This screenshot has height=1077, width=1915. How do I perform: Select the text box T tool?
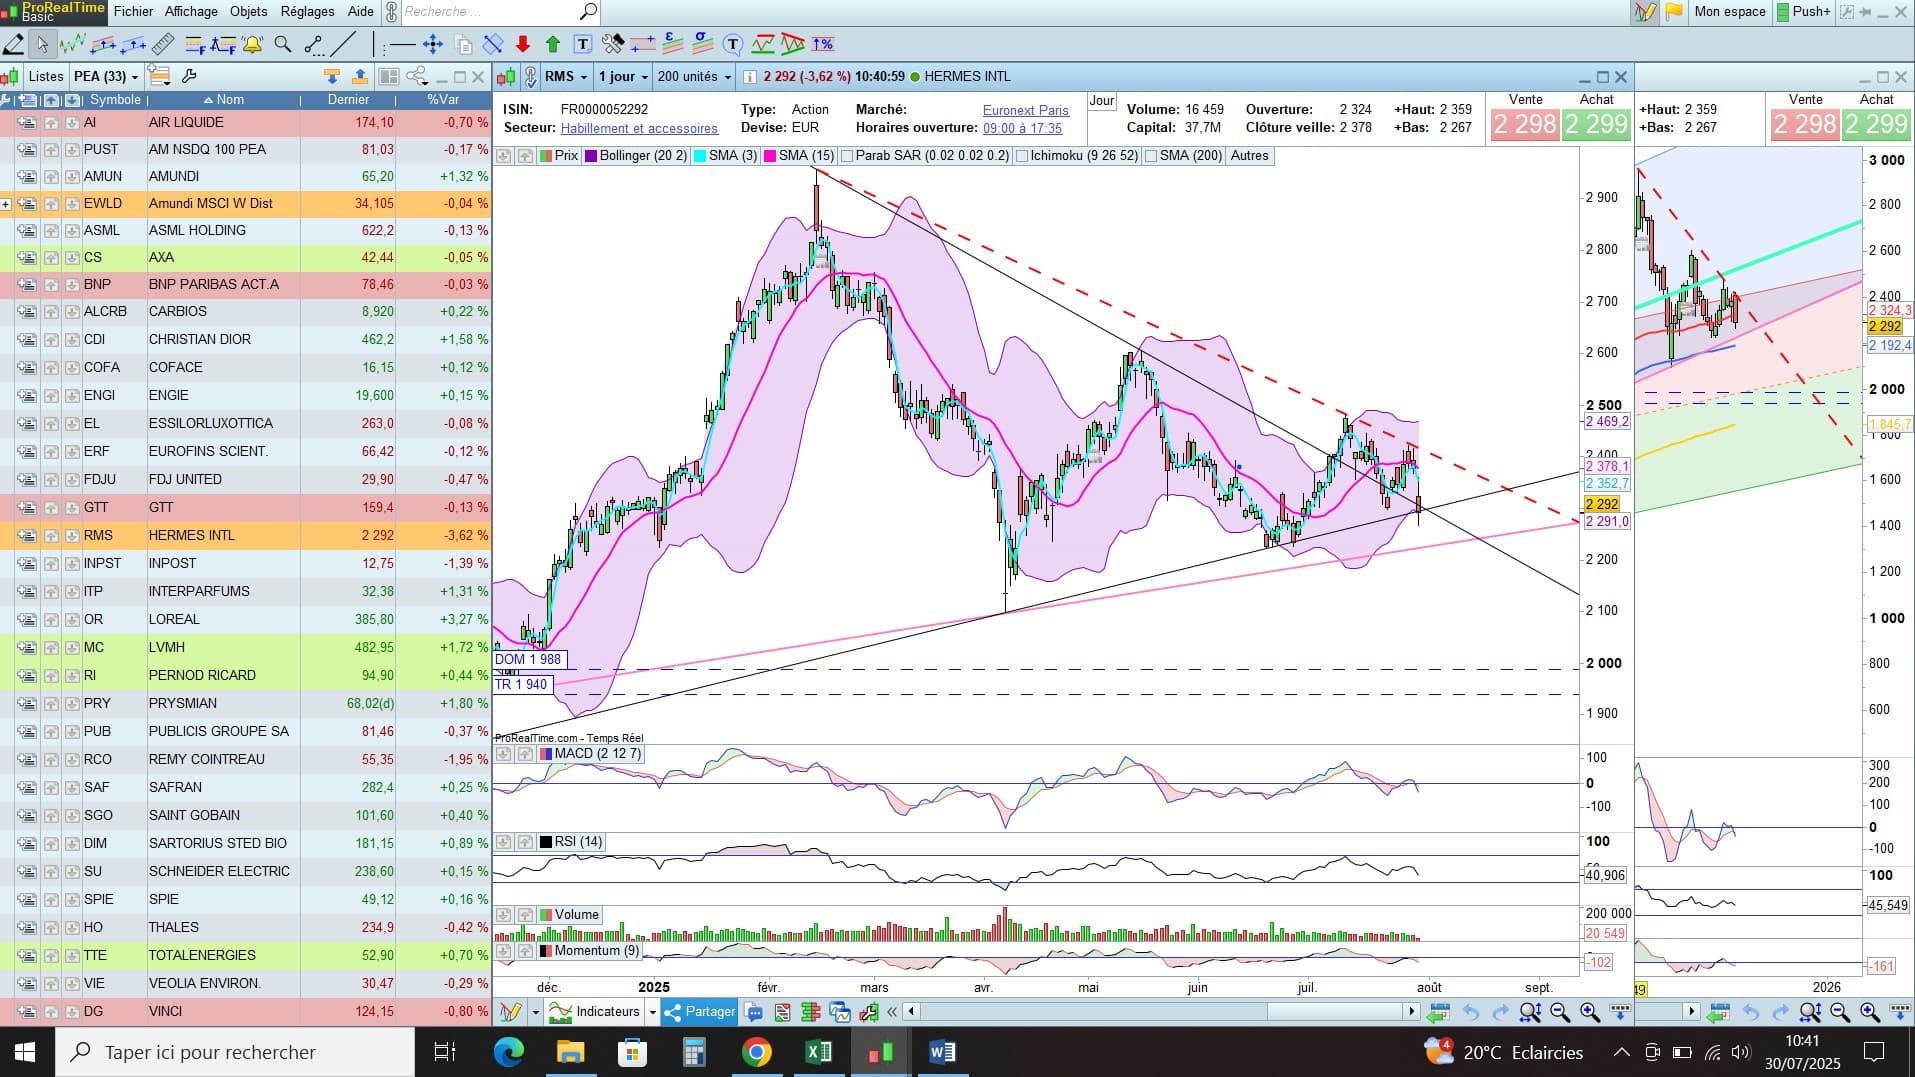(x=582, y=44)
